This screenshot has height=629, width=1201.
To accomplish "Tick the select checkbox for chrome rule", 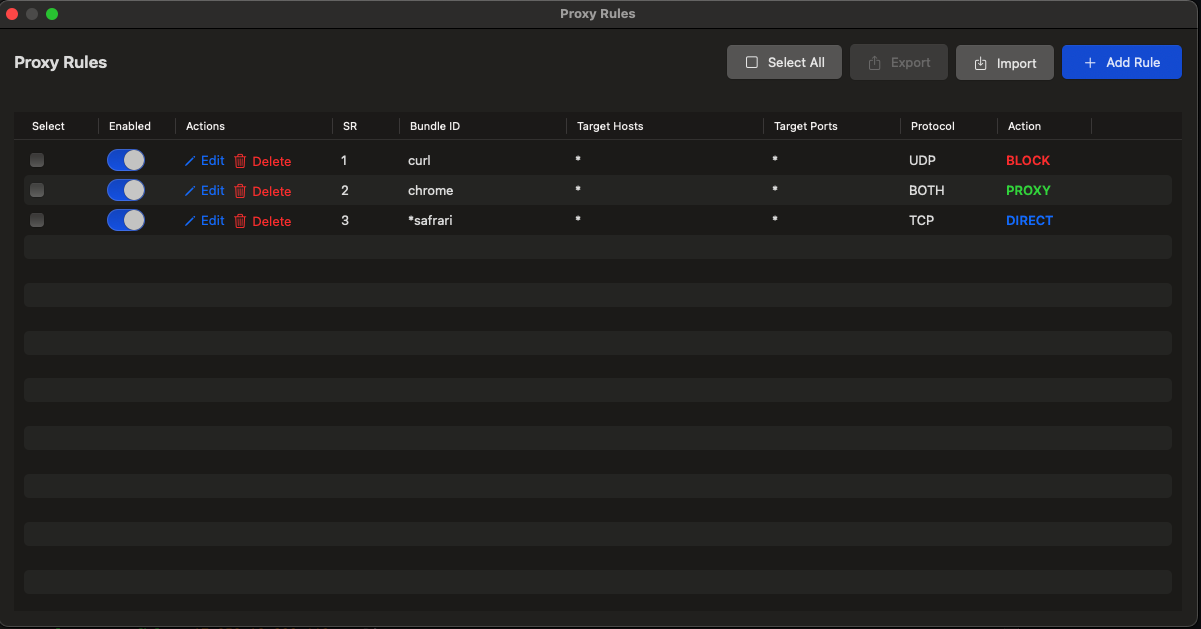I will pyautogui.click(x=37, y=190).
